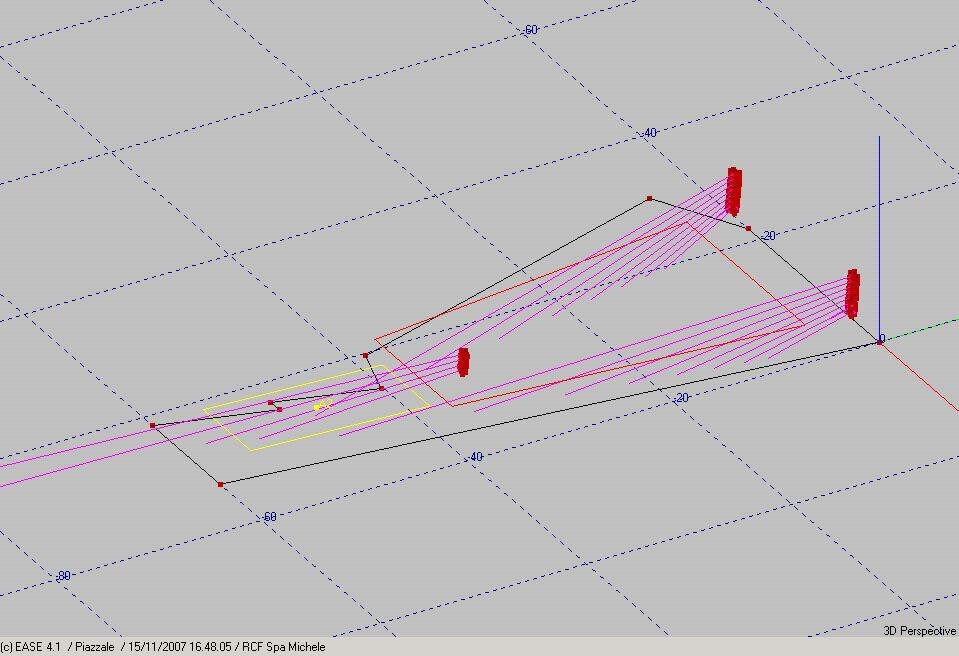Select the vertex at the origin point

pyautogui.click(x=880, y=341)
